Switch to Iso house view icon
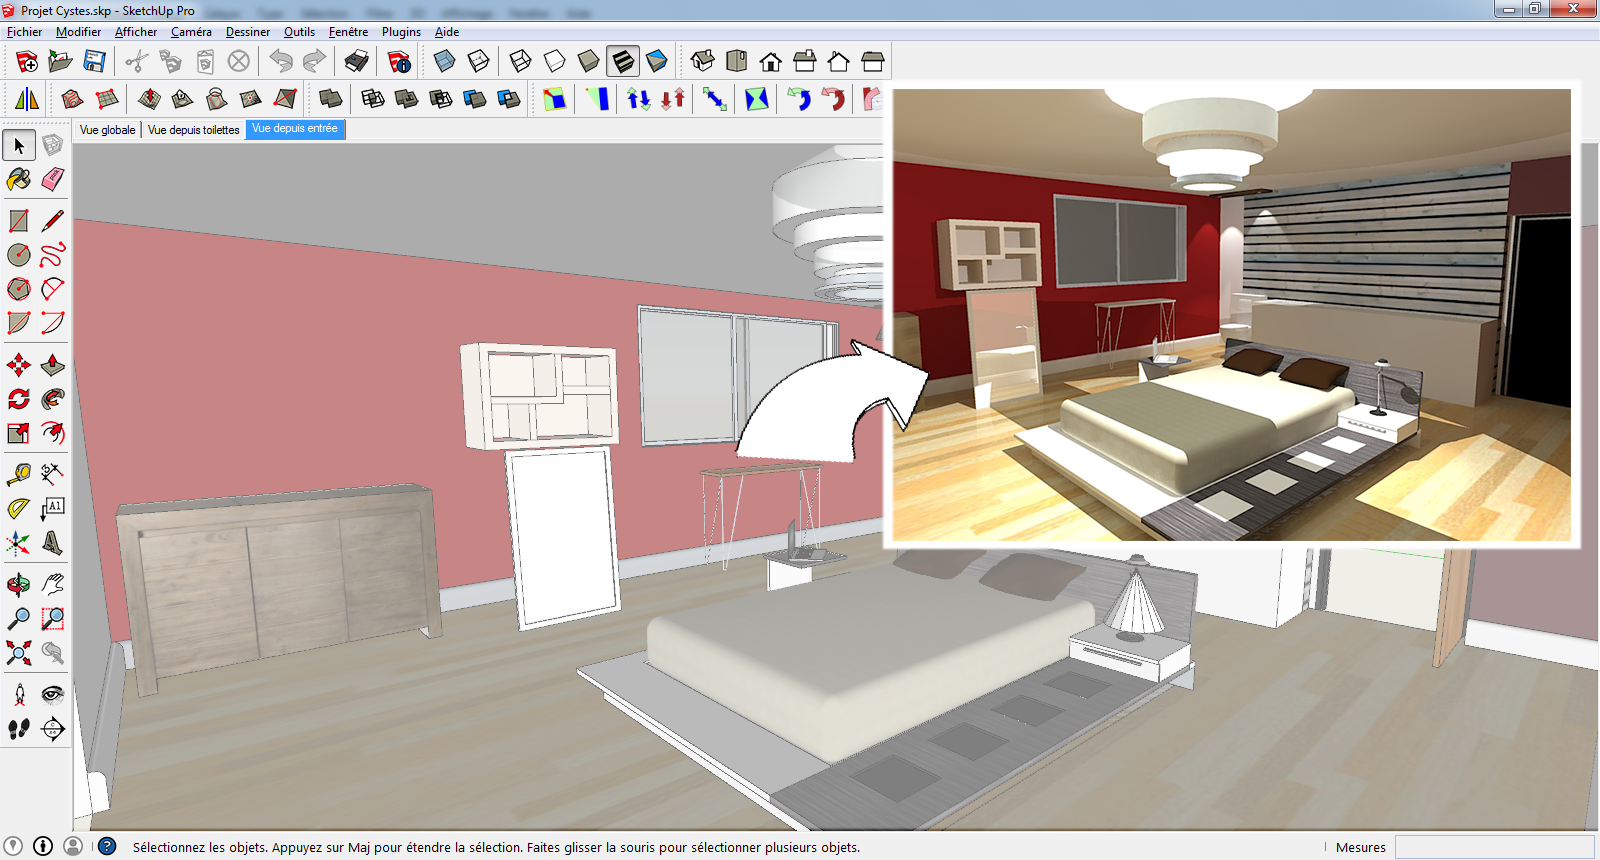The width and height of the screenshot is (1600, 860). coord(703,62)
